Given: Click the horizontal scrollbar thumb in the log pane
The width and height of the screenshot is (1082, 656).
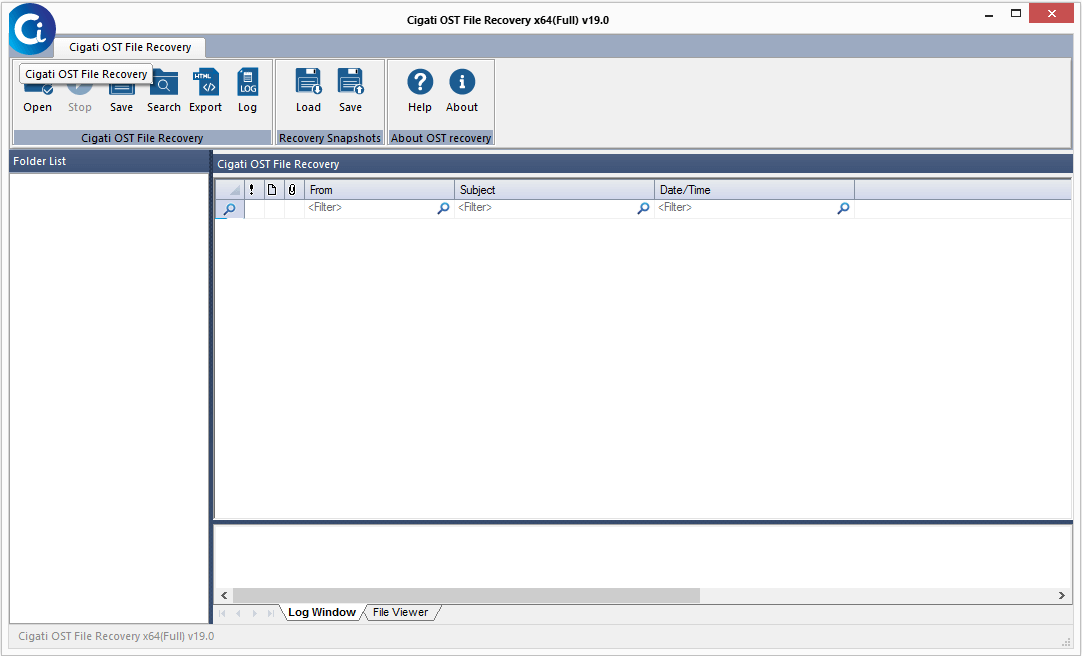Looking at the screenshot, I should (x=466, y=595).
